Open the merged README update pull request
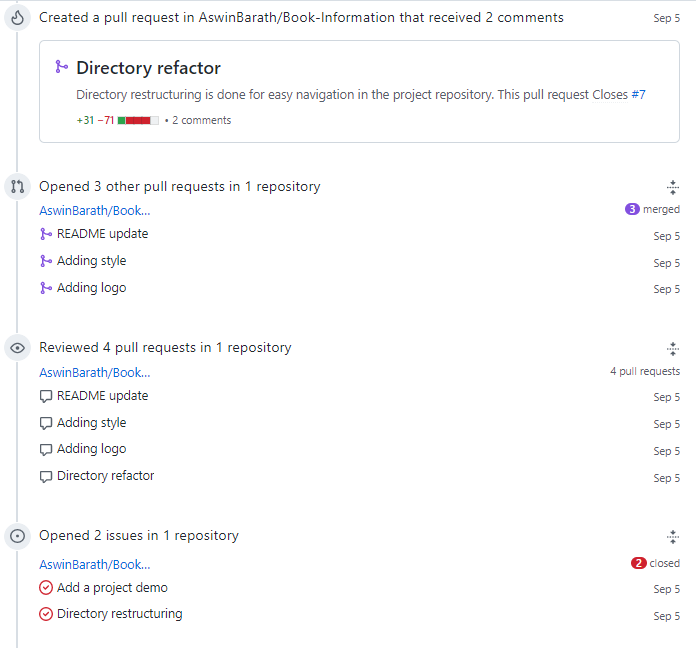Image resolution: width=696 pixels, height=648 pixels. (x=103, y=234)
